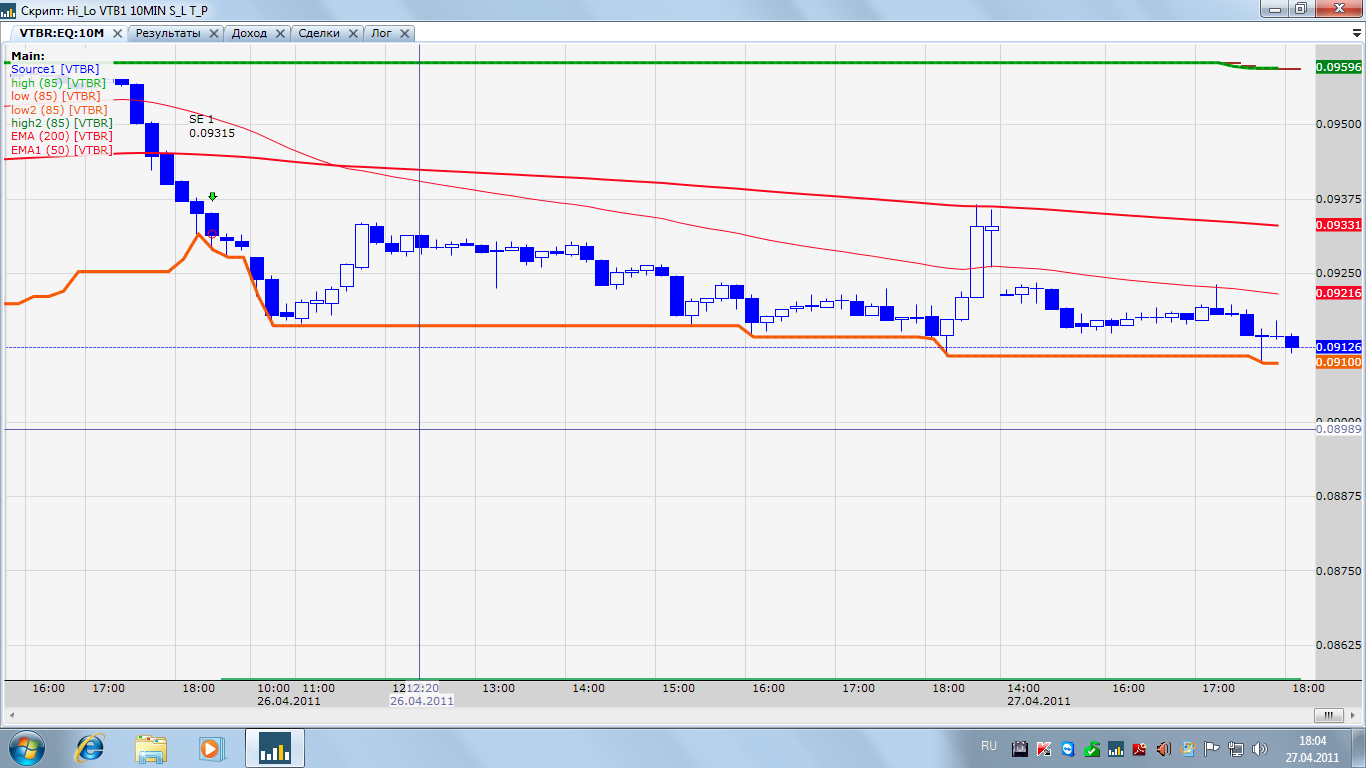Open the Доход tab
Image resolution: width=1366 pixels, height=768 pixels.
pos(249,33)
